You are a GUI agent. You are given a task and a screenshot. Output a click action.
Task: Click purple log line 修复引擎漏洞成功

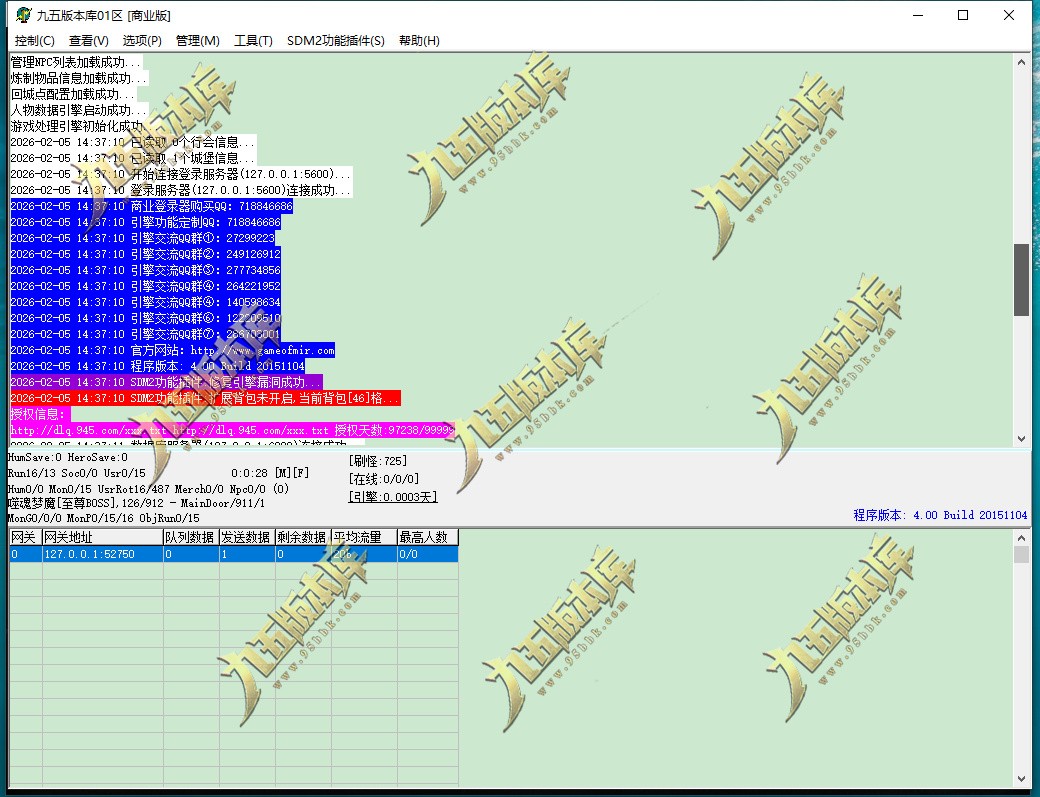point(166,382)
